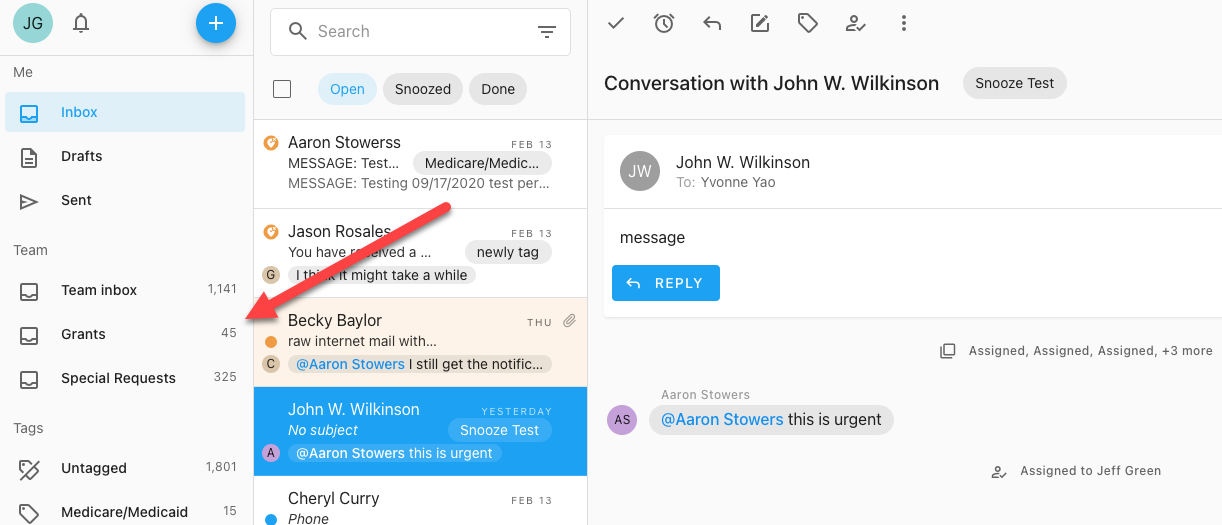The width and height of the screenshot is (1222, 525).
Task: Mark conversation done with checkmark icon
Action: (x=616, y=23)
